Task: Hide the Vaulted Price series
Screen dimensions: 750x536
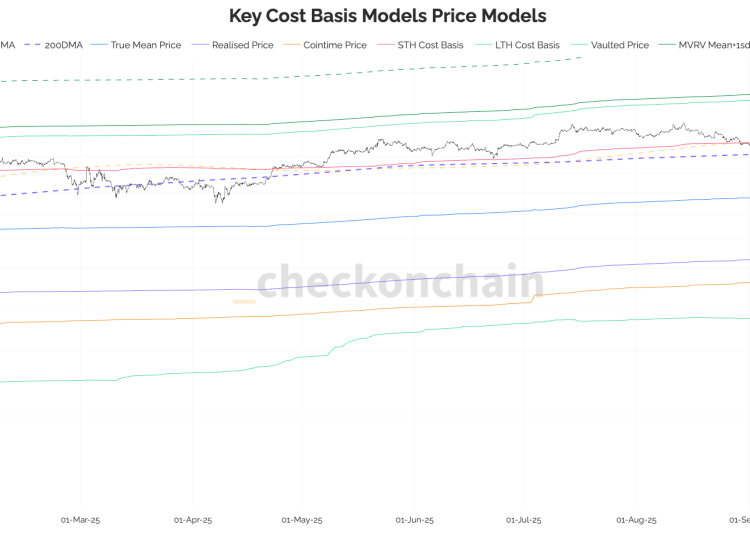Action: click(619, 45)
